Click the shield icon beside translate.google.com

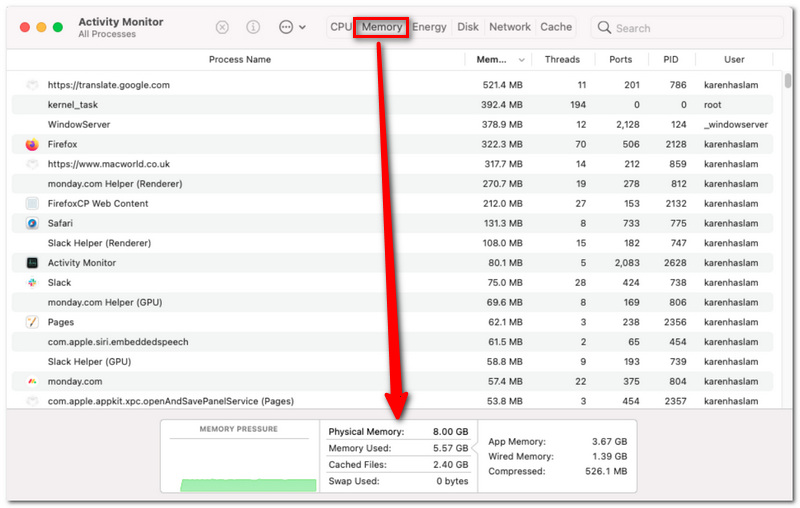click(x=32, y=85)
